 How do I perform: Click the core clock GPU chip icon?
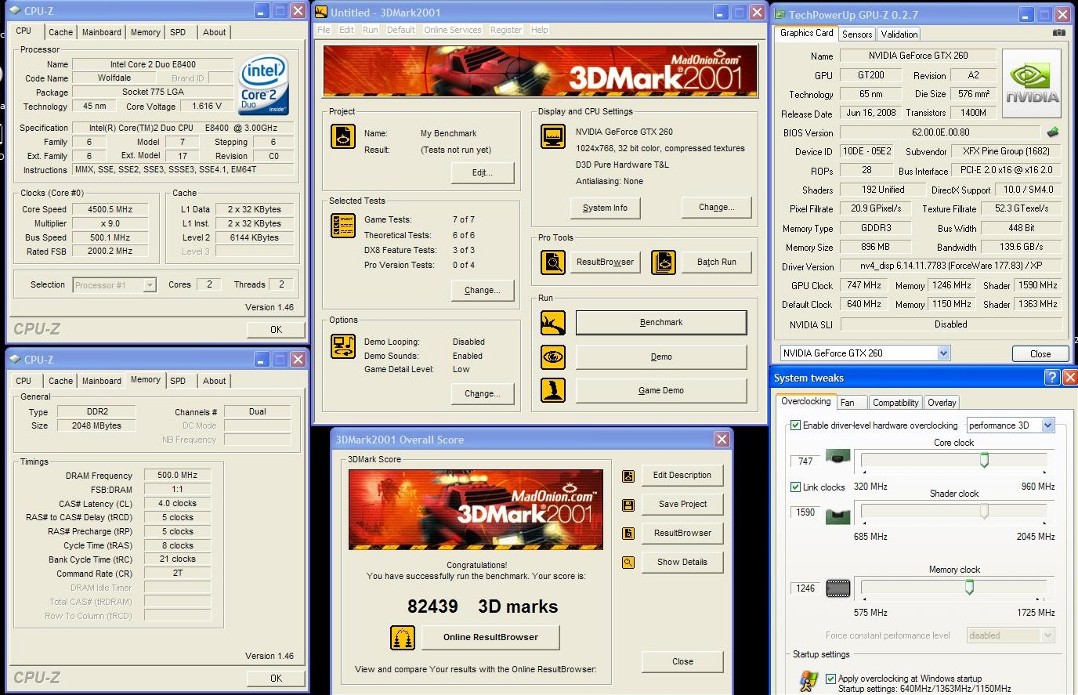coord(837,456)
